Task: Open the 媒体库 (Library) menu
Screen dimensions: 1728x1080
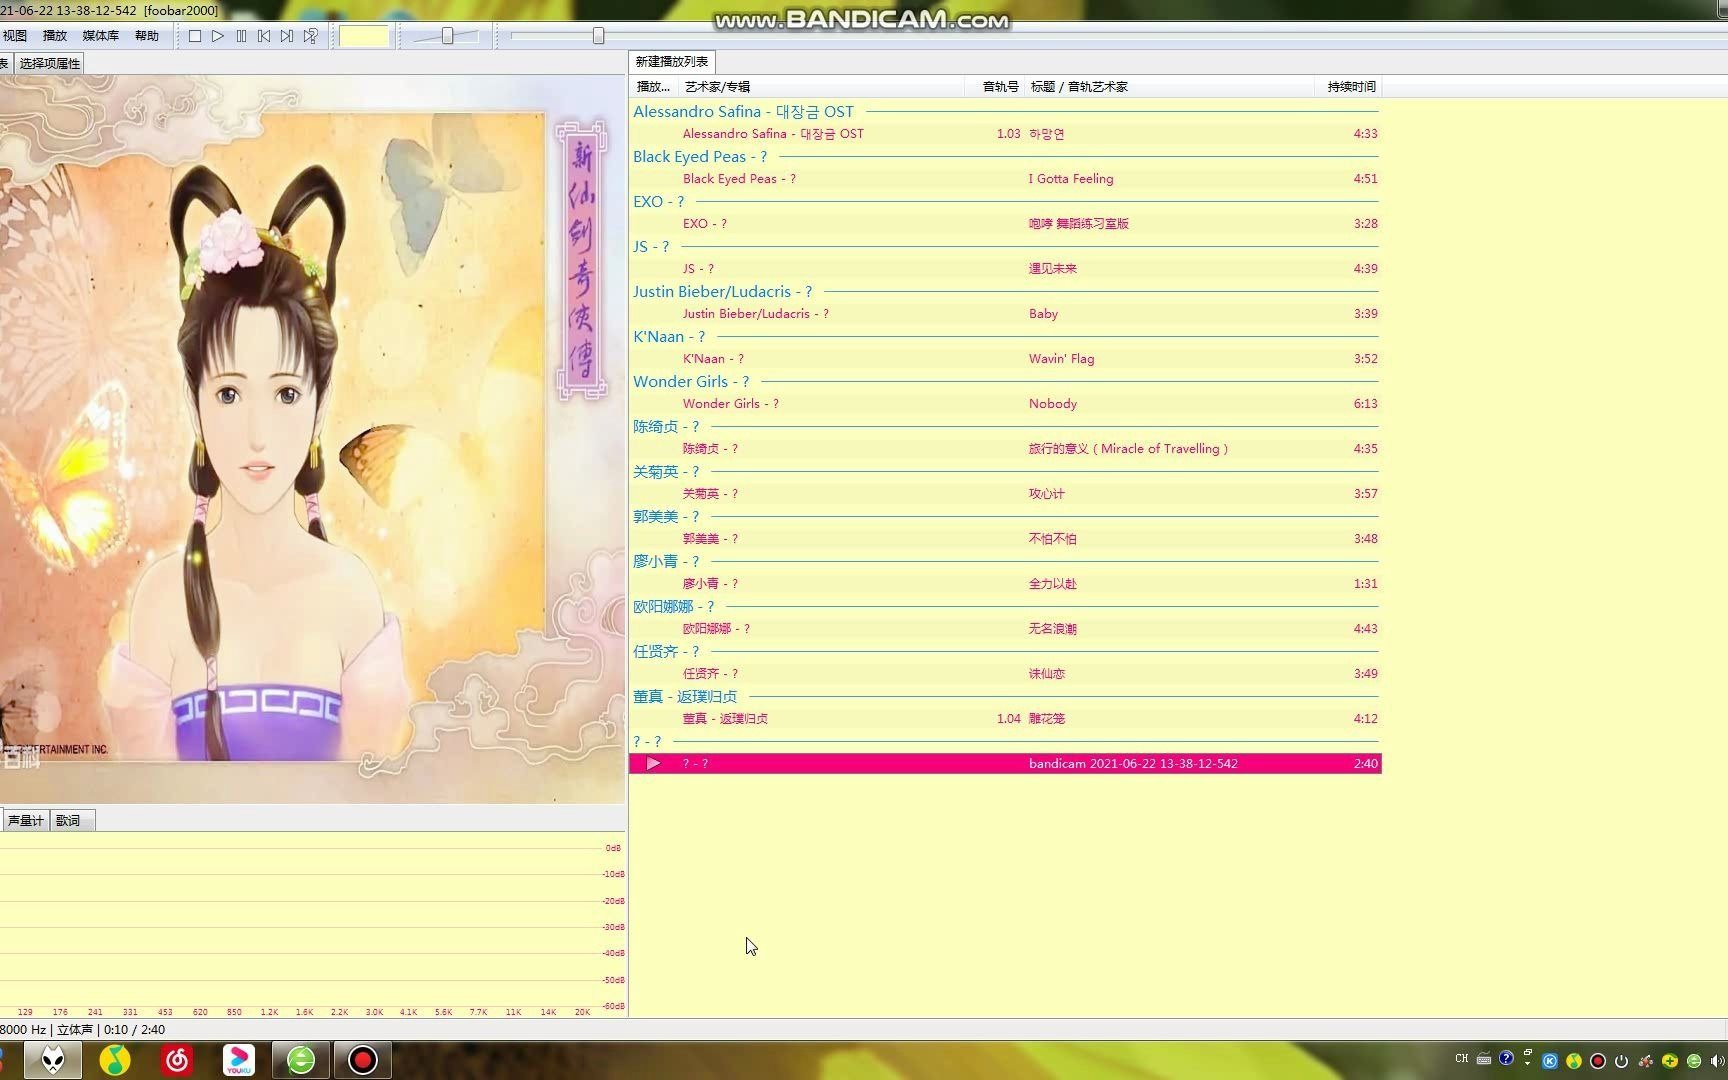Action: pos(101,36)
